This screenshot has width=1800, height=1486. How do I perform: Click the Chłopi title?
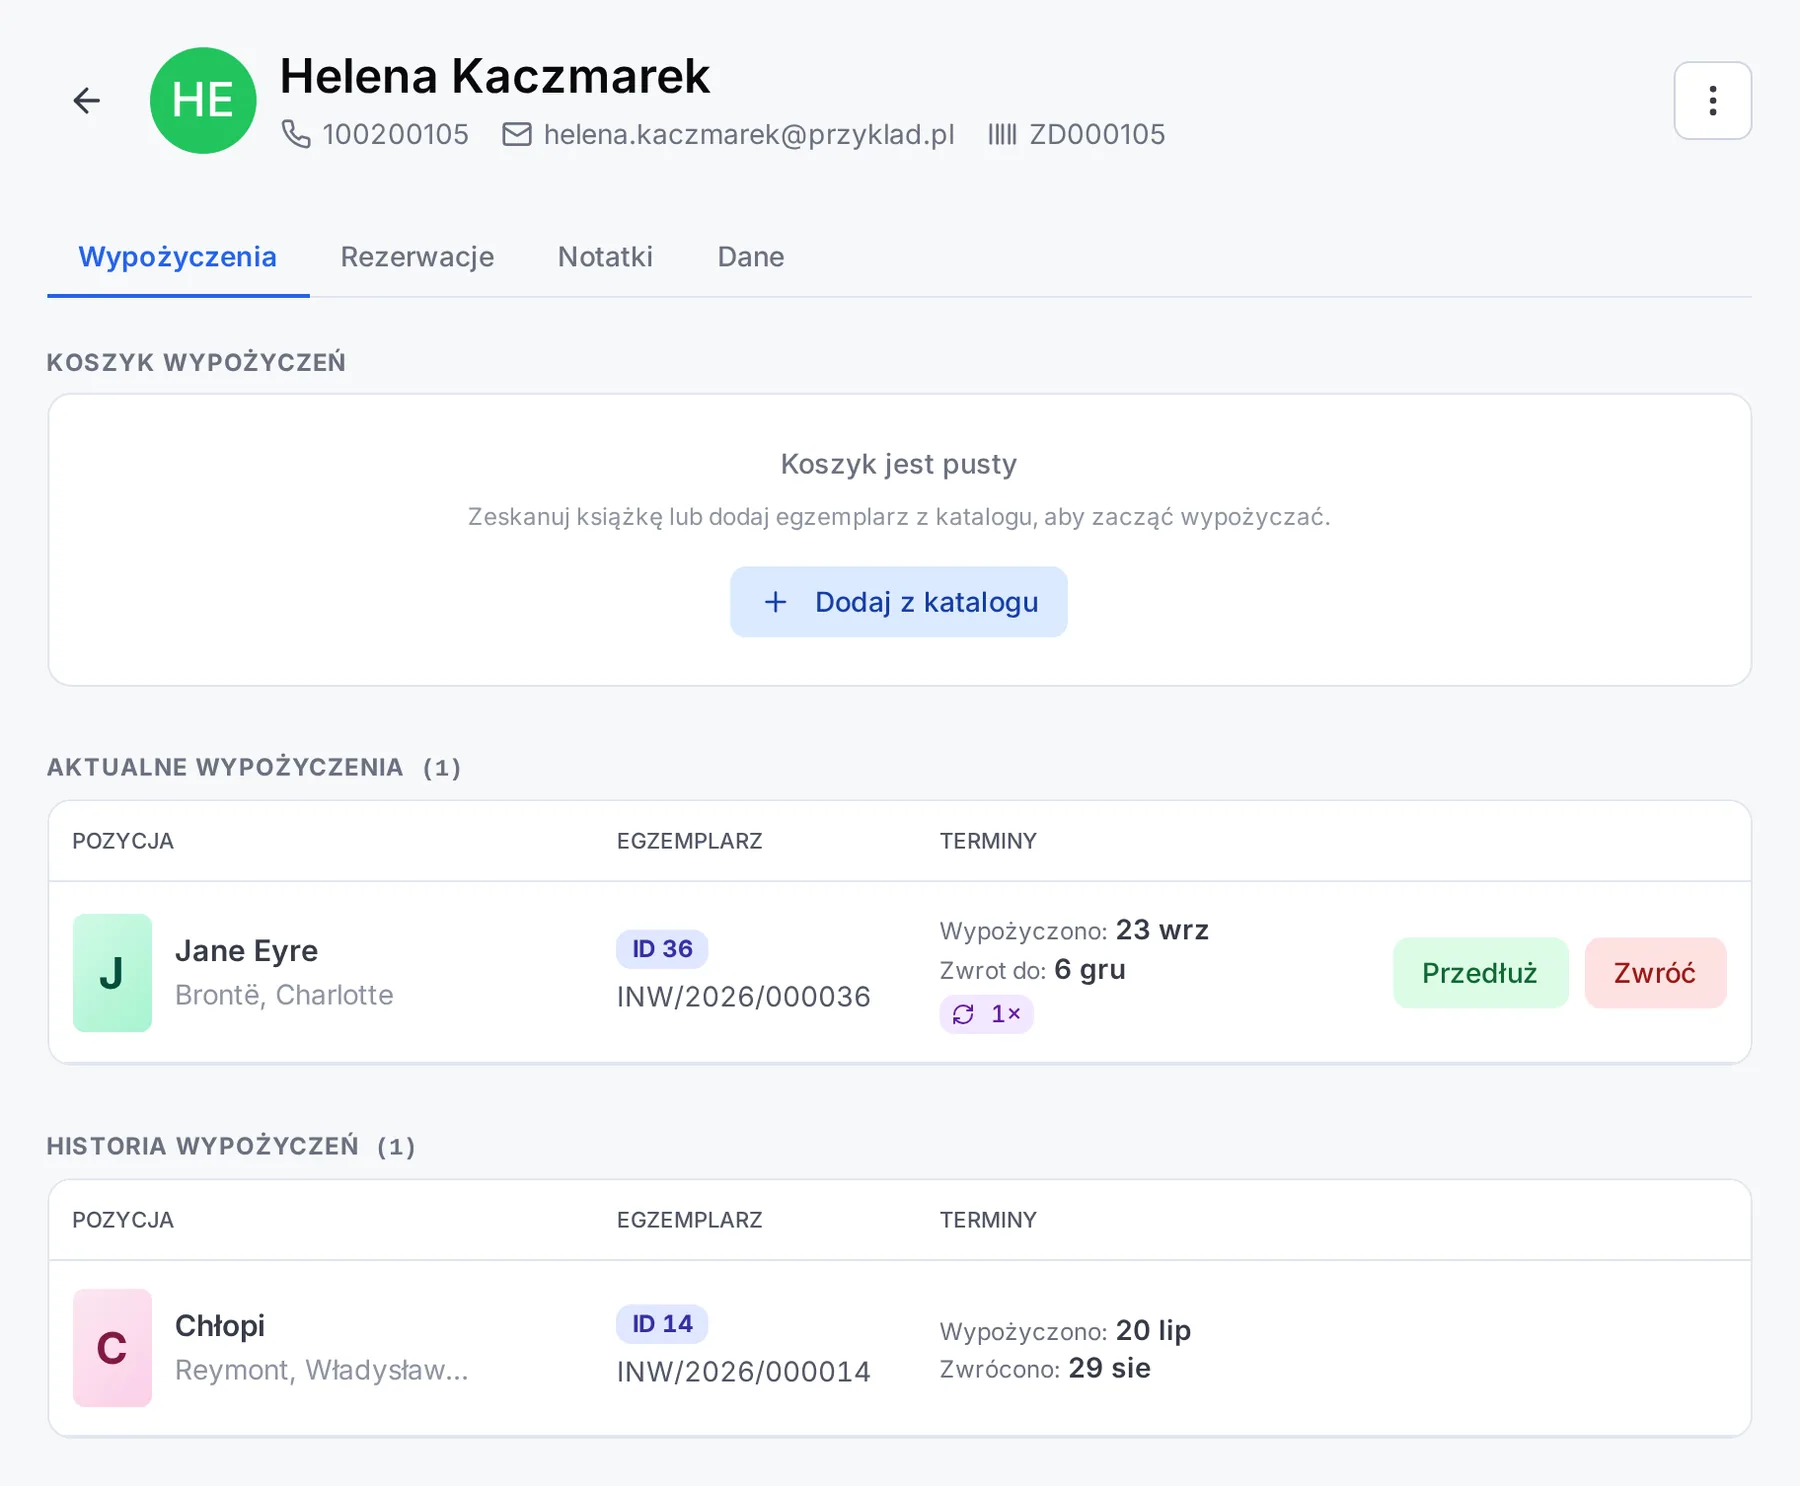pos(220,1326)
